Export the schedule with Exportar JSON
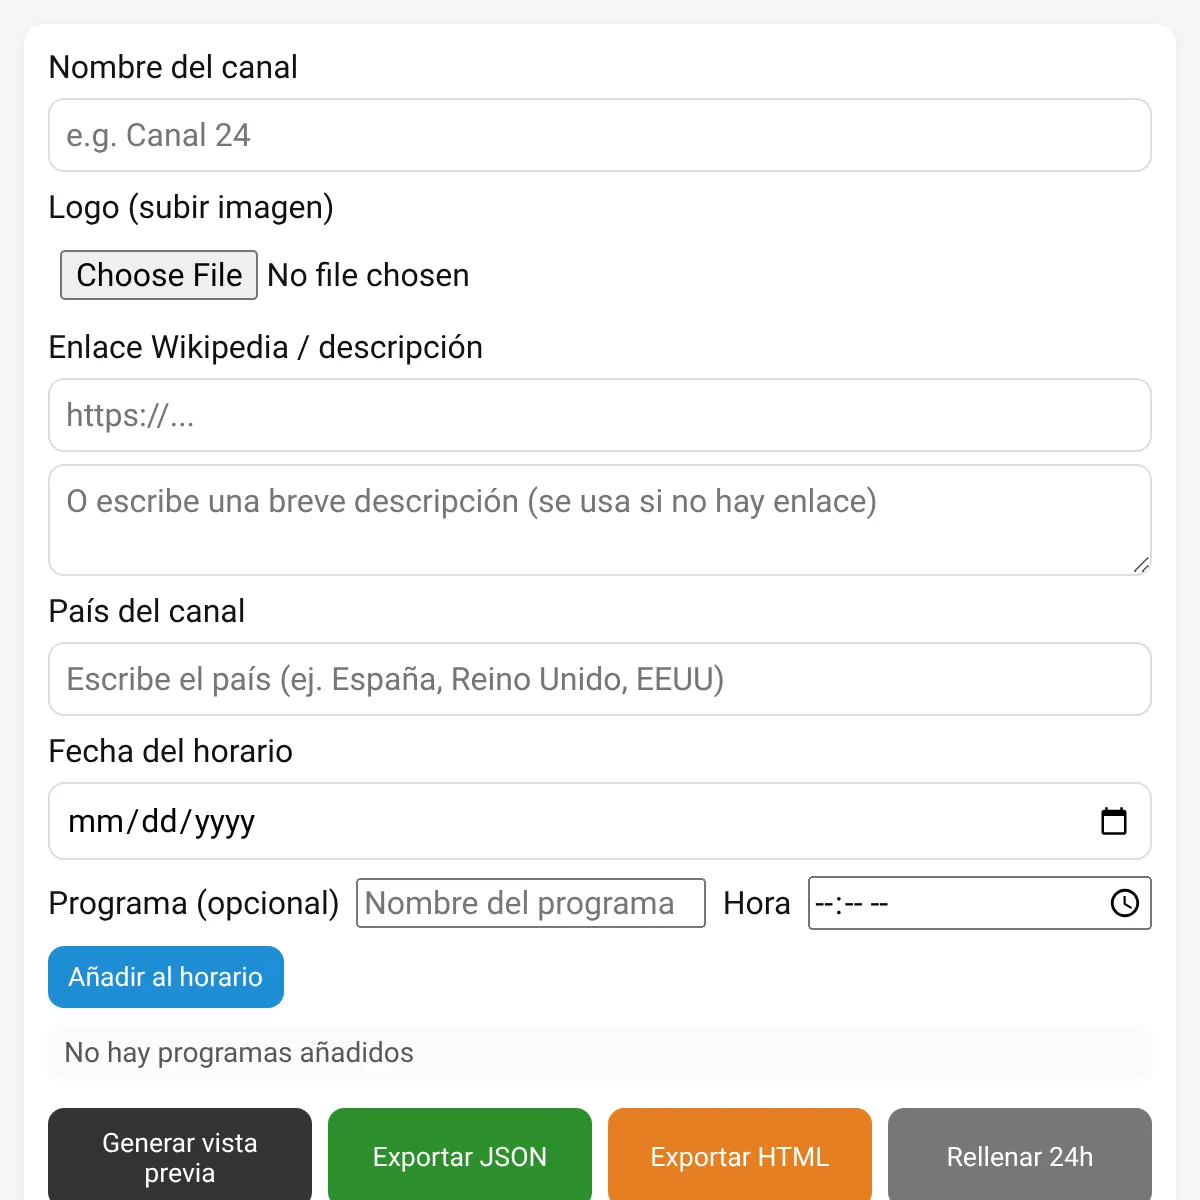Screen dimensions: 1200x1200 (x=460, y=1157)
